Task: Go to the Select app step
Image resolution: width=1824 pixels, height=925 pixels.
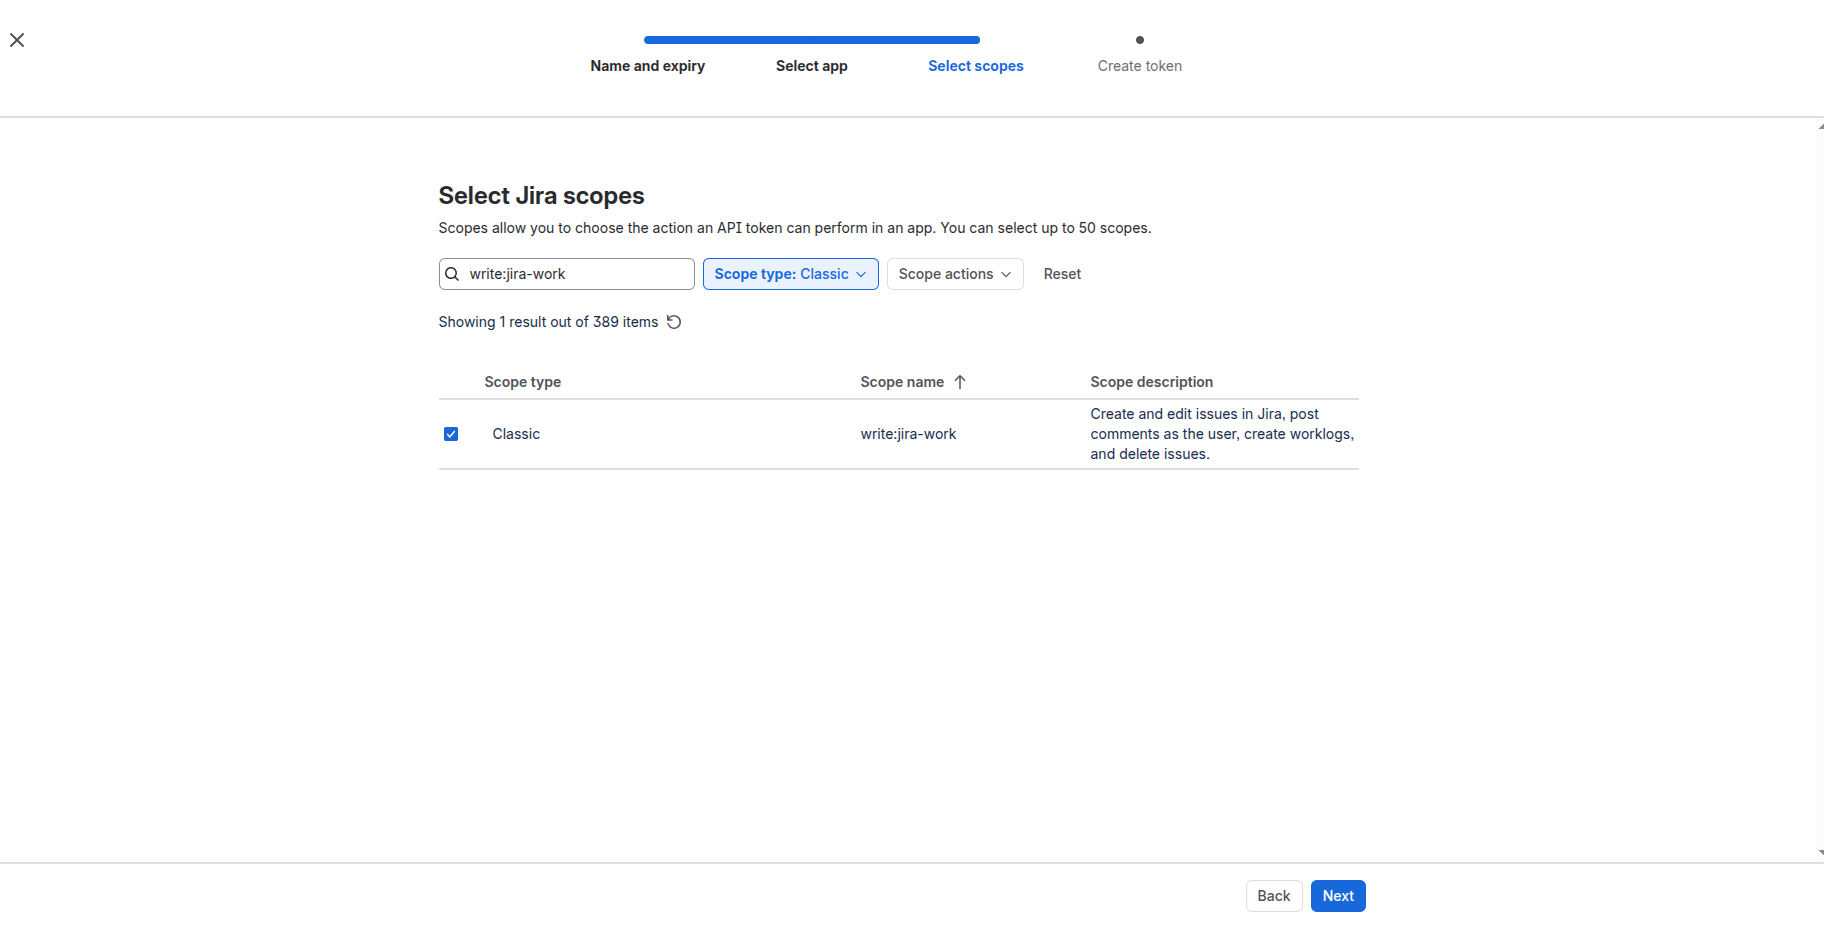Action: 812,66
